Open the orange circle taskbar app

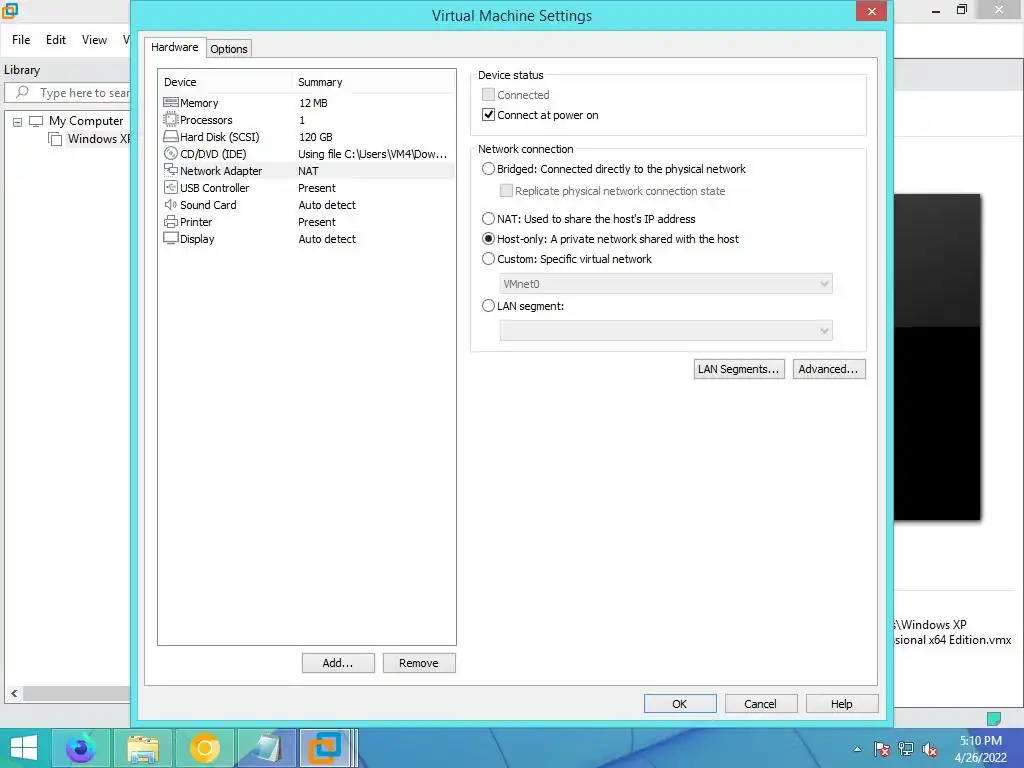point(204,748)
